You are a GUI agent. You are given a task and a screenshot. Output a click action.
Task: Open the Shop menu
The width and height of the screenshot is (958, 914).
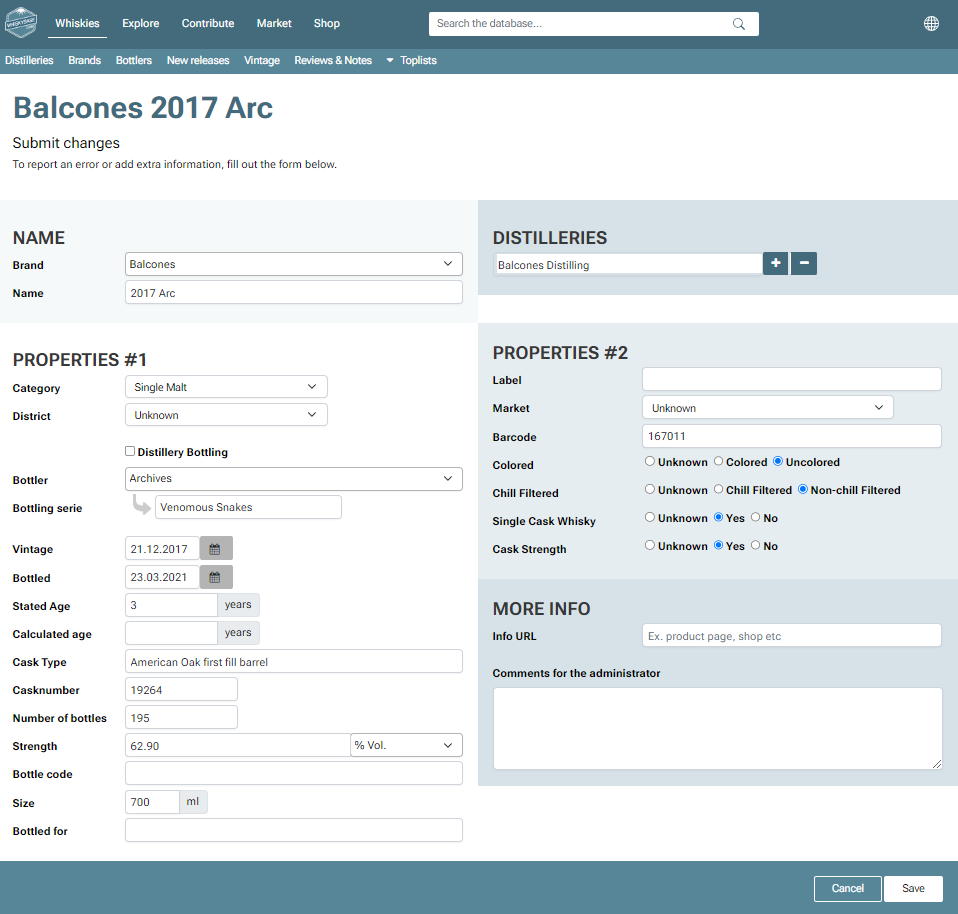click(x=327, y=23)
